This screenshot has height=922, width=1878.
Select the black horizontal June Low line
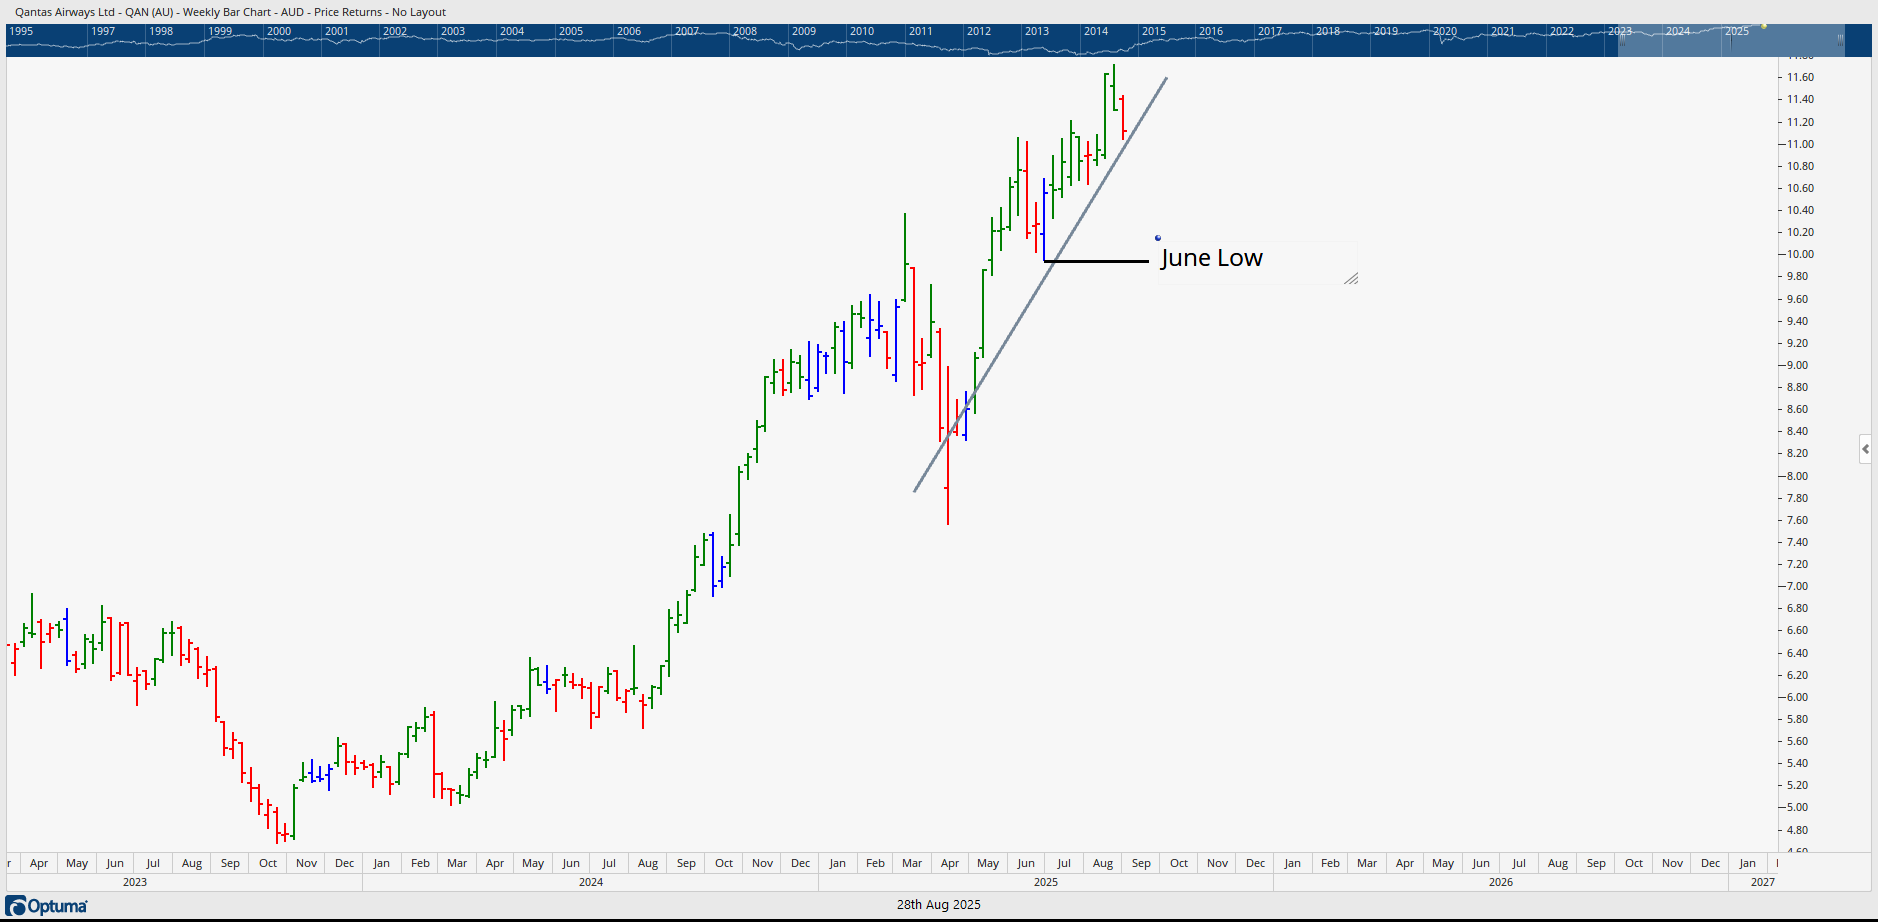click(1096, 261)
